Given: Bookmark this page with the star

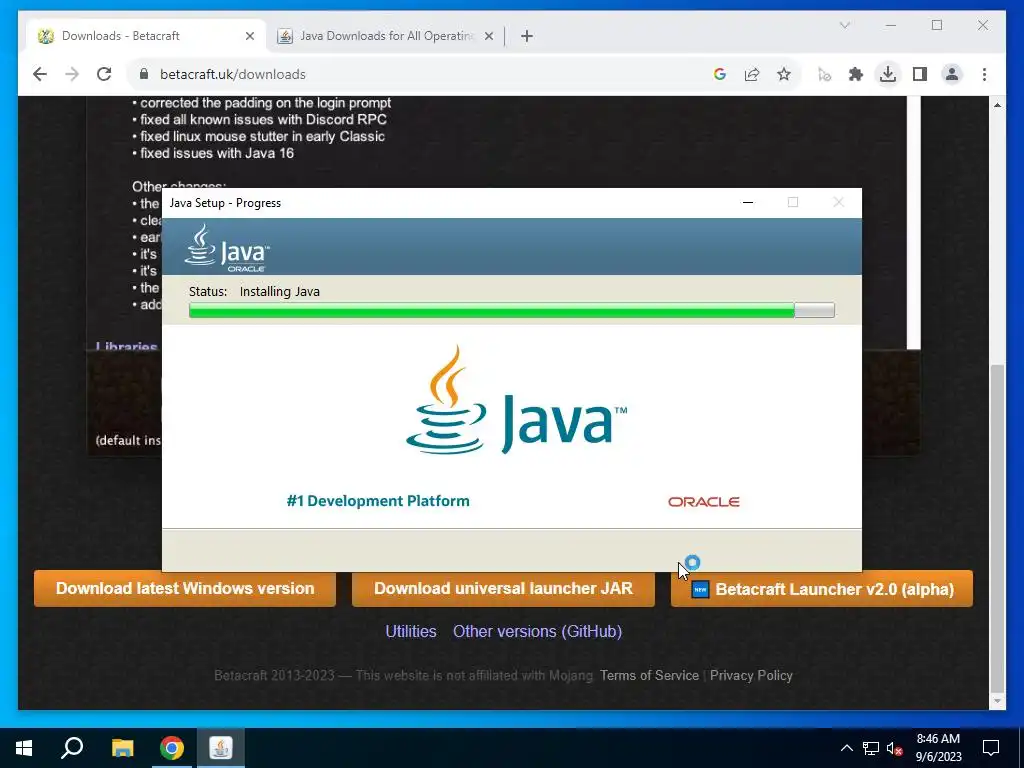Looking at the screenshot, I should [x=784, y=74].
